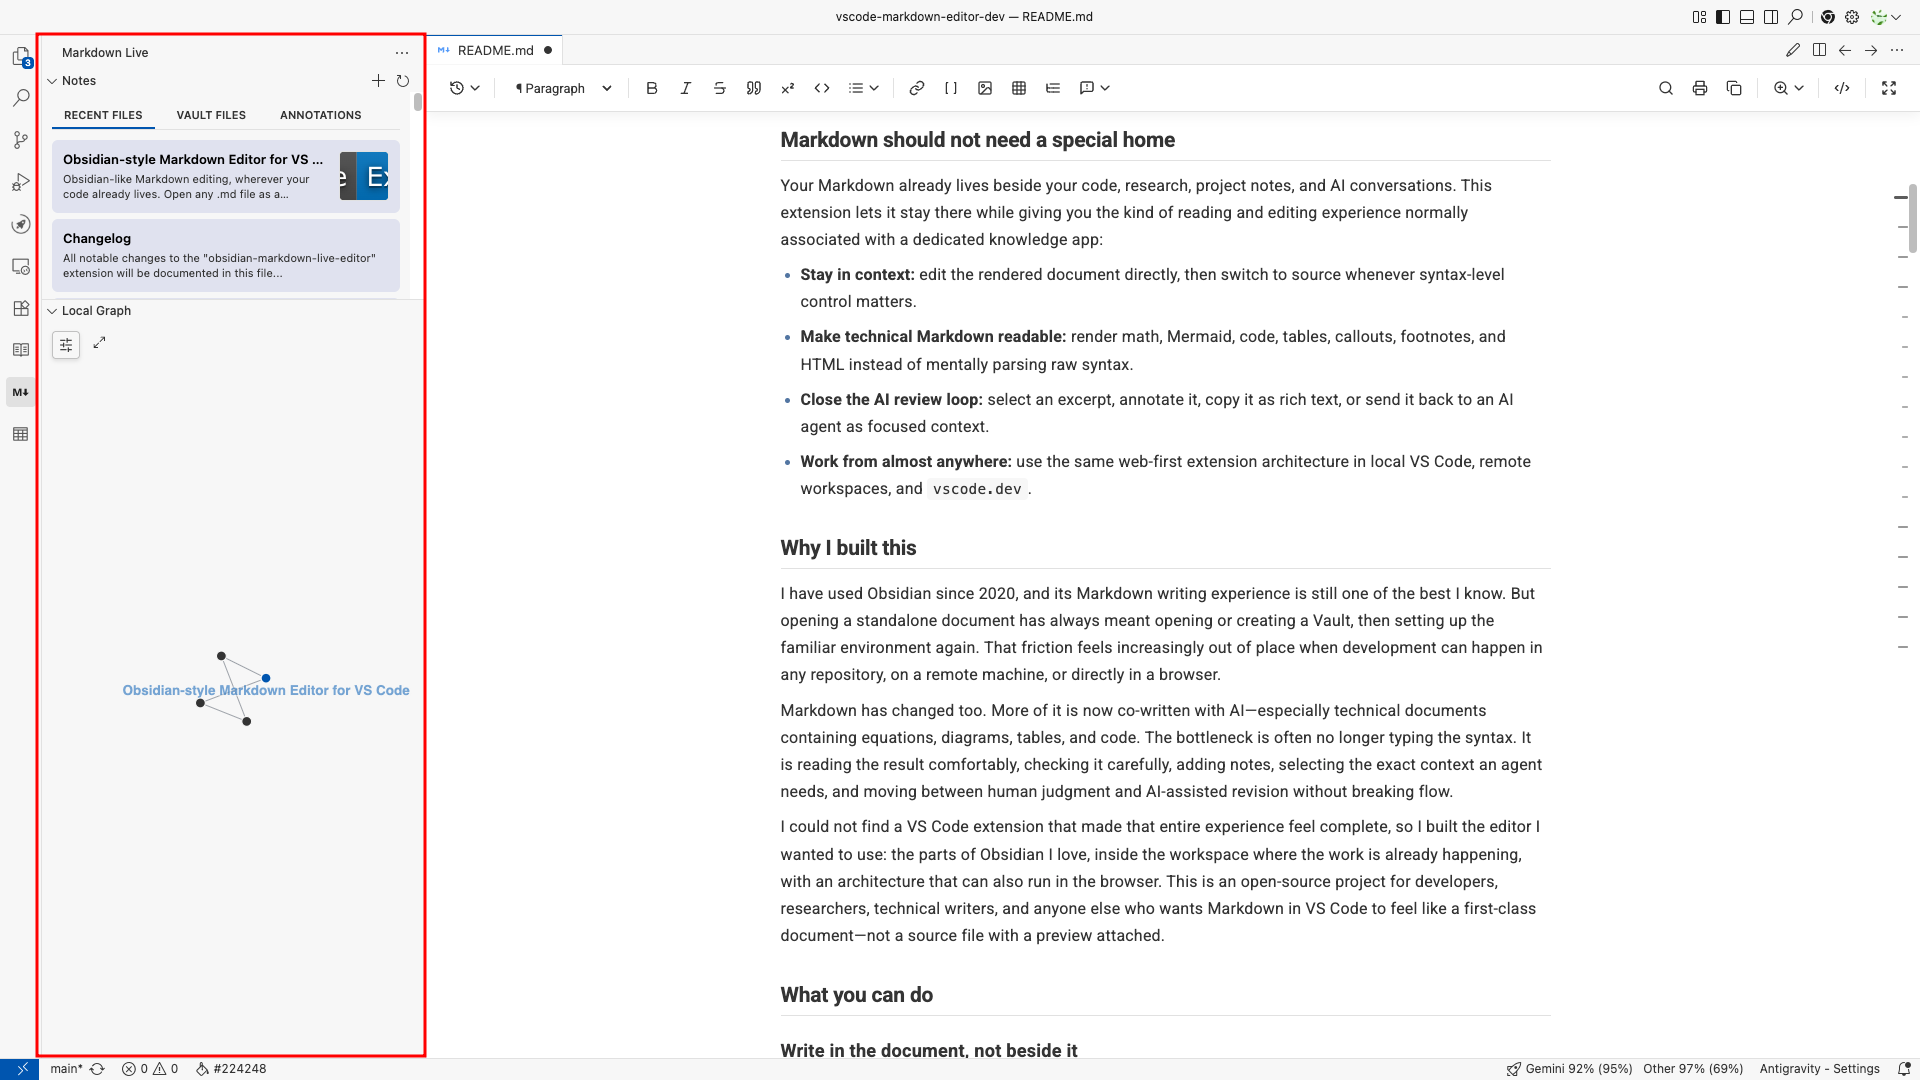Select the README.md editor tab

[495, 50]
